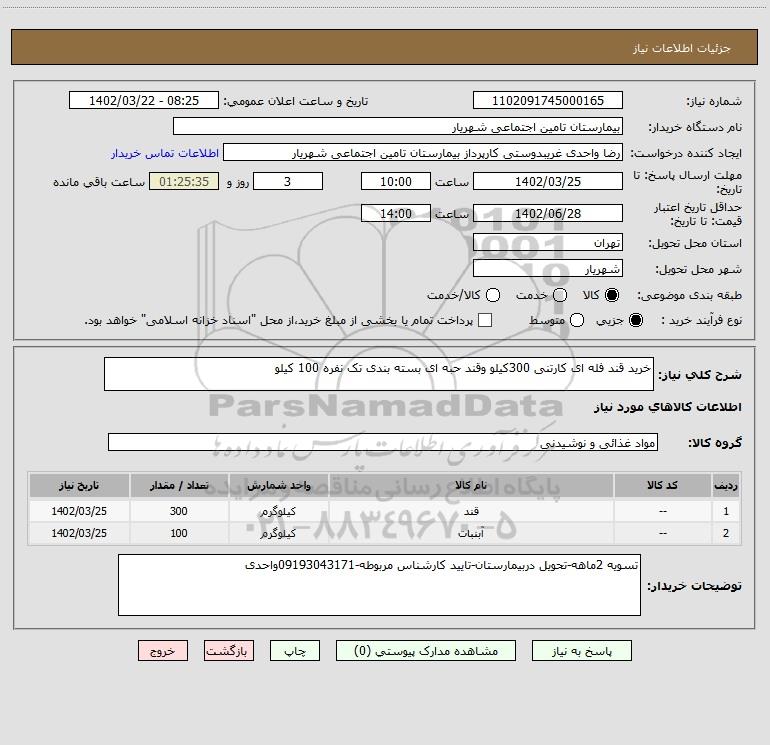
Task: Open the اطلاعات تماس خریدار link
Action: click(x=165, y=153)
